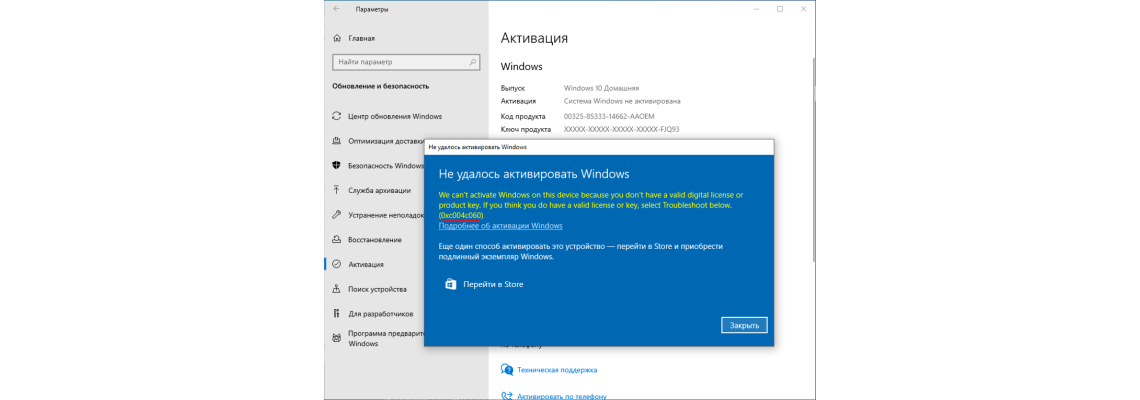
Task: Open Техническая поддержка link
Action: point(557,369)
